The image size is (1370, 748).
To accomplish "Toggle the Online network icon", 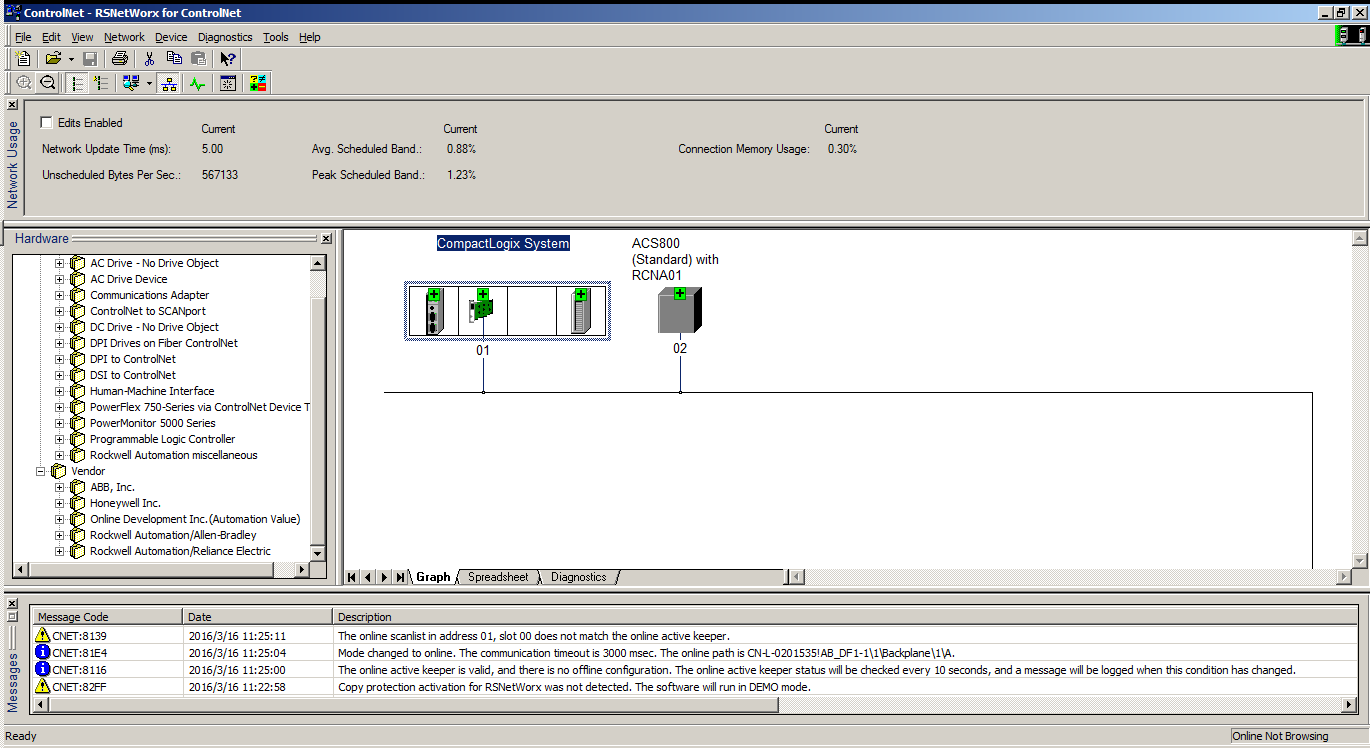I will click(x=170, y=84).
